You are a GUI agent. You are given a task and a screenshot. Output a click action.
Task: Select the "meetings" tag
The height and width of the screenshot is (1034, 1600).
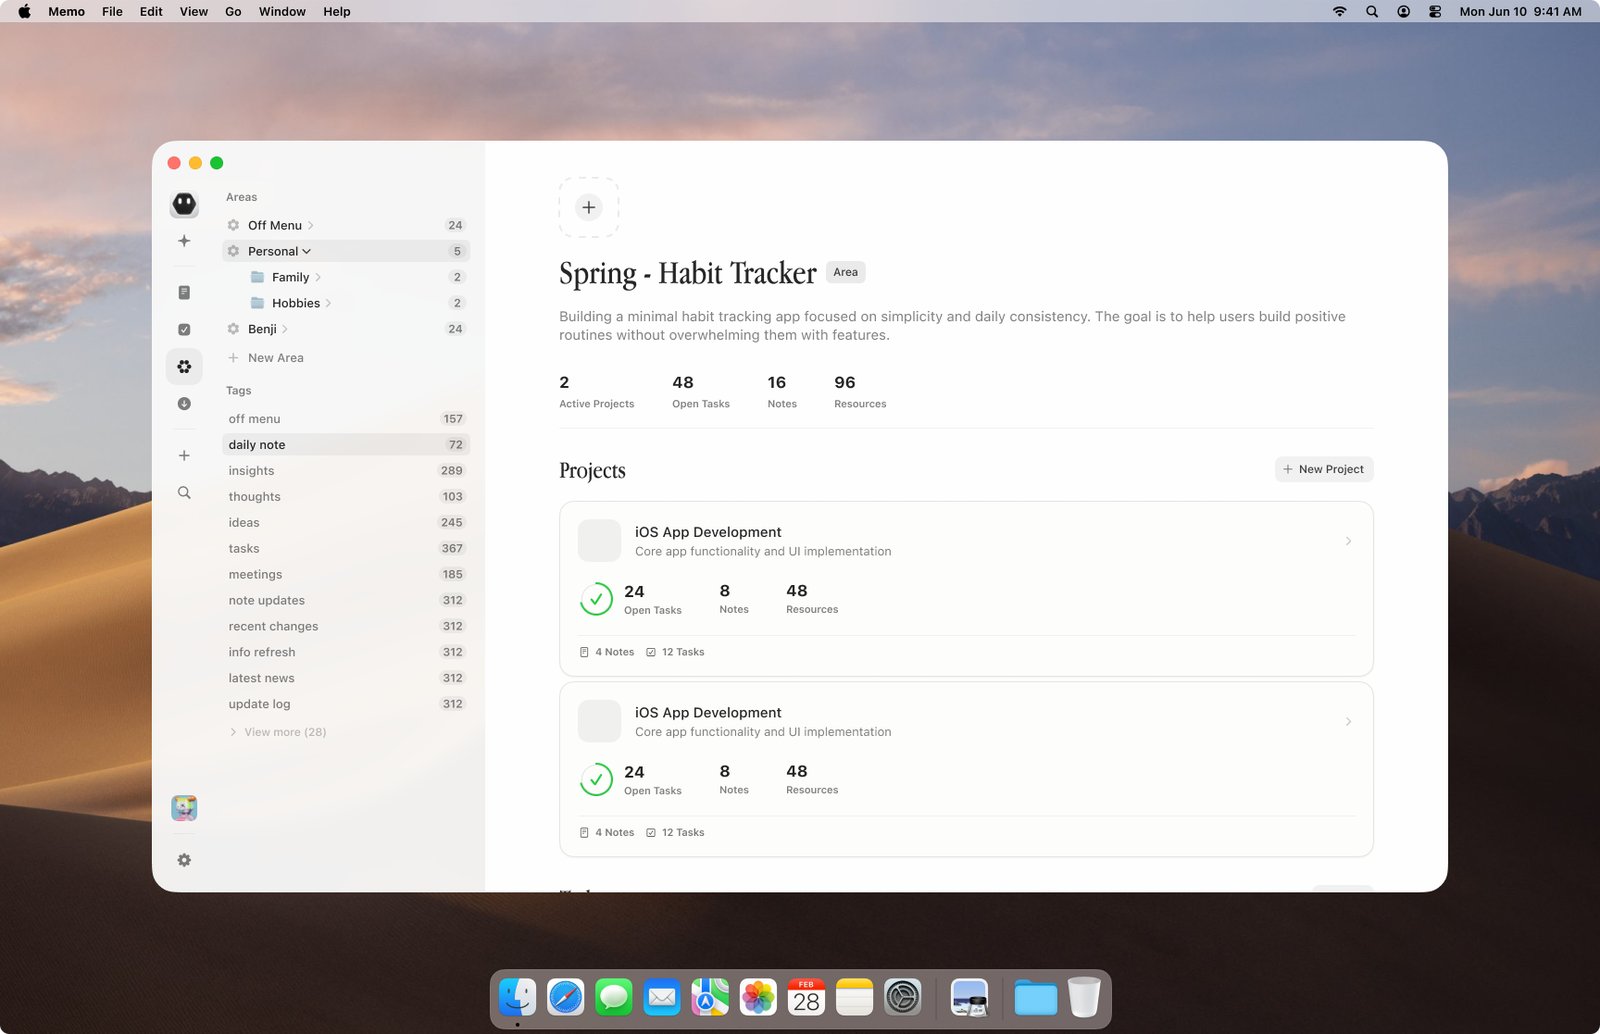[346, 575]
